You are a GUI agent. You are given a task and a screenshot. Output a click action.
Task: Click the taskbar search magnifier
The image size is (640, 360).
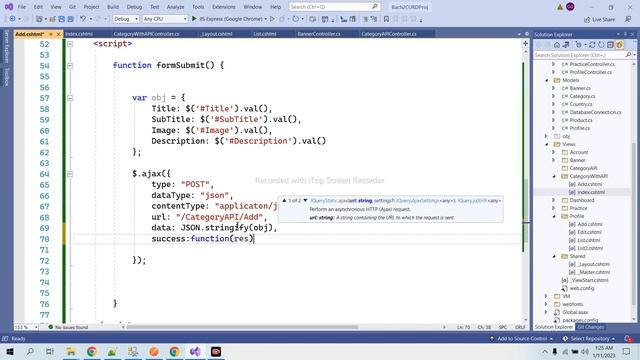pyautogui.click(x=30, y=351)
